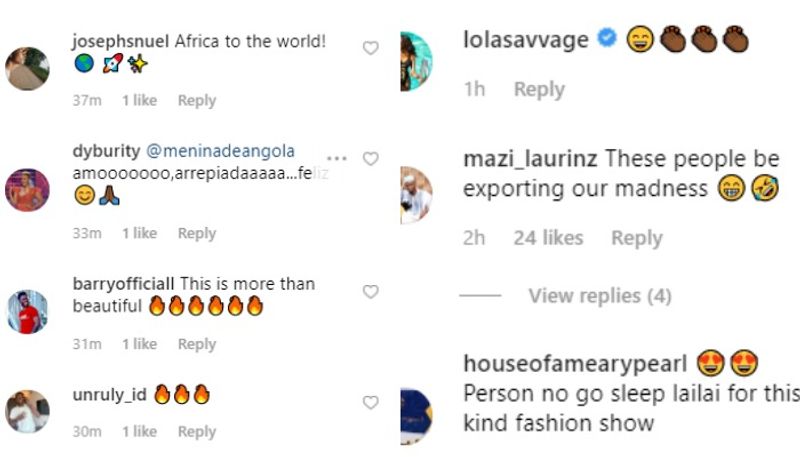Viewport: 800px width, 457px height.
Task: Like josephsnuel's comment with the heart
Action: pyautogui.click(x=370, y=47)
